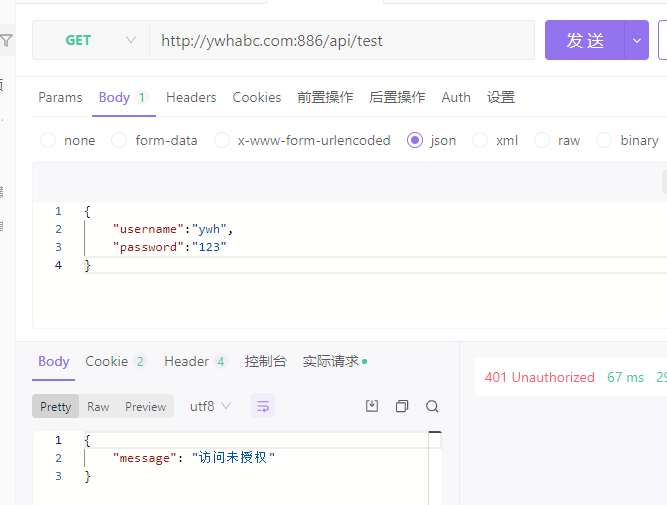This screenshot has width=667, height=505.
Task: Switch to the 实际请求 tab
Action: tap(335, 361)
